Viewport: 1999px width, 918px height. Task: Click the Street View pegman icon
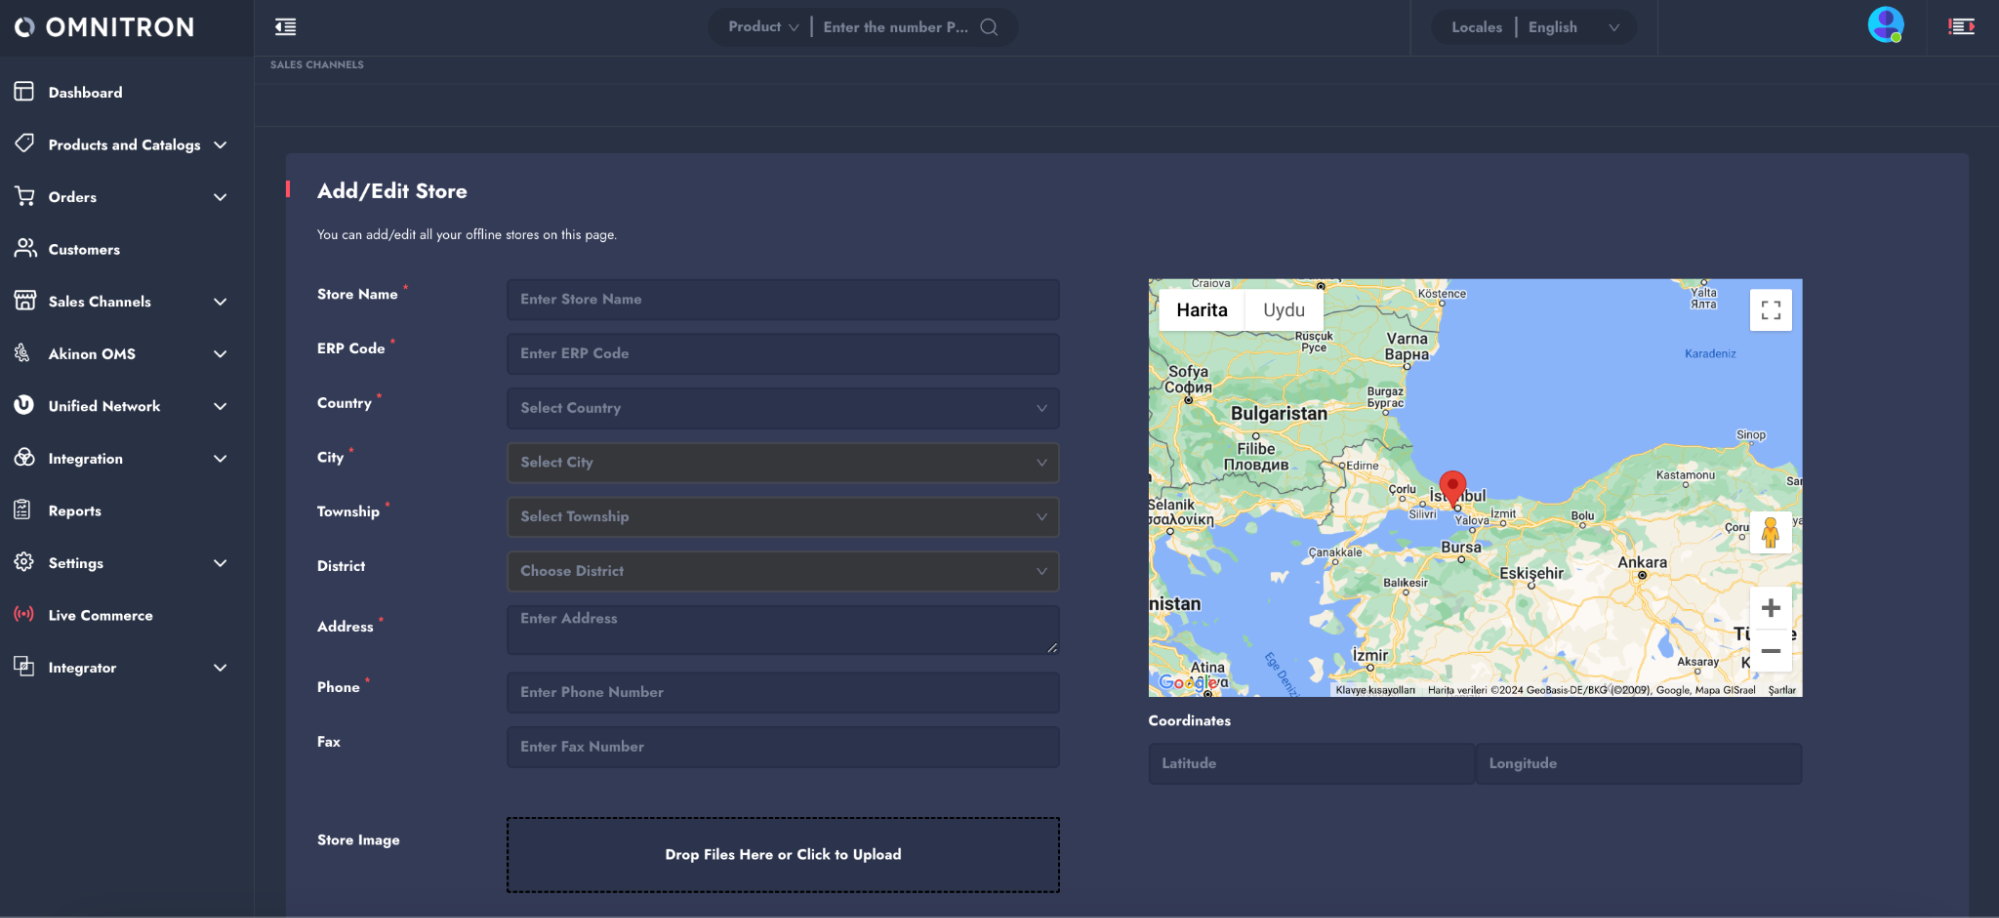[x=1770, y=532]
